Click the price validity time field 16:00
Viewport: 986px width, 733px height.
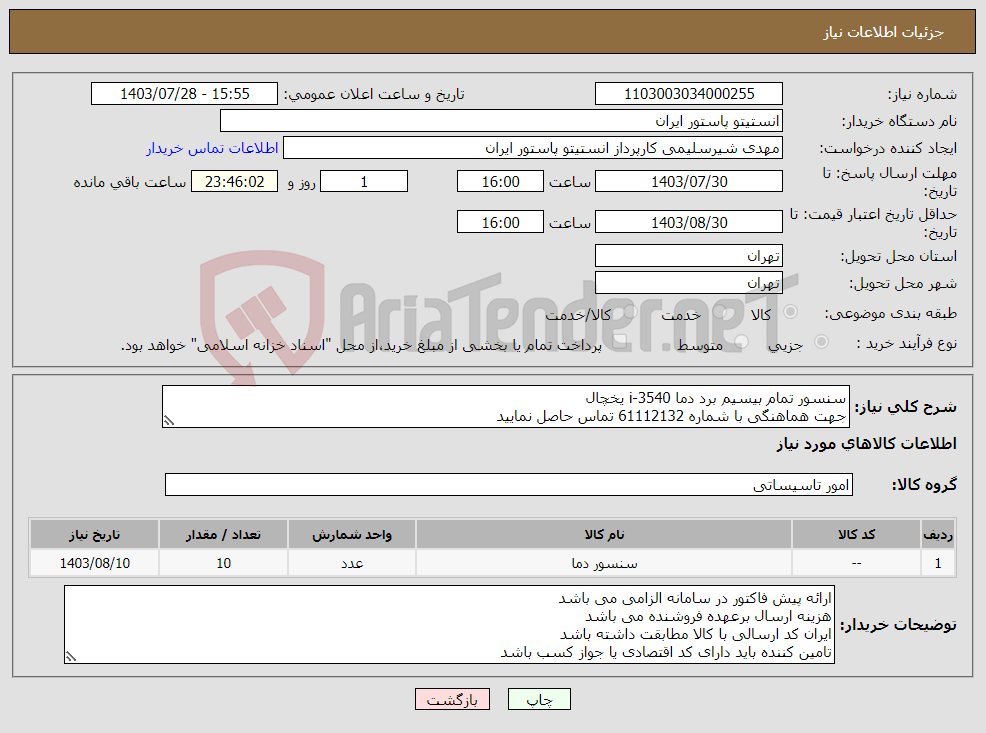(500, 223)
